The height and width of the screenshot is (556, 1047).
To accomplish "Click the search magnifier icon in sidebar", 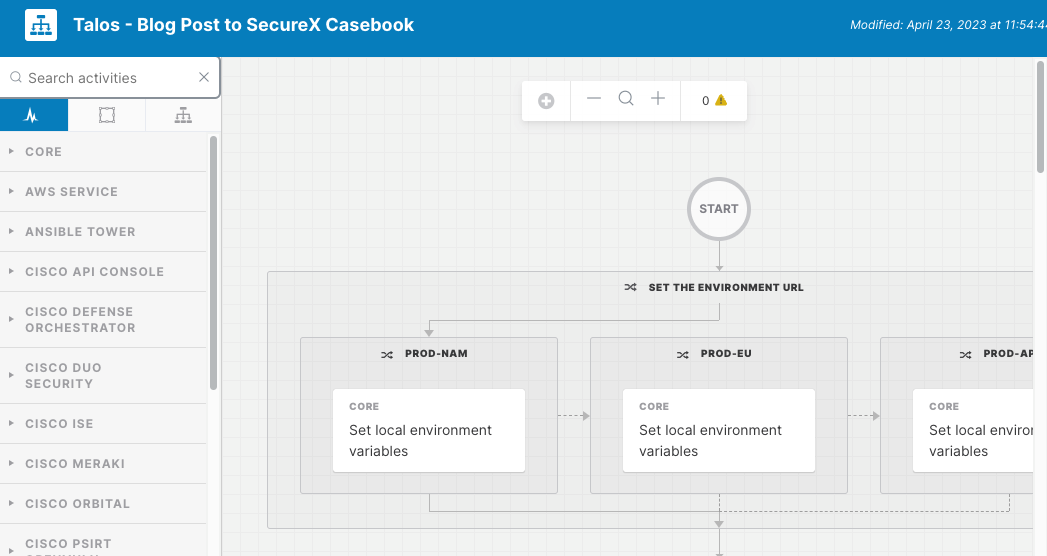I will click(x=16, y=77).
